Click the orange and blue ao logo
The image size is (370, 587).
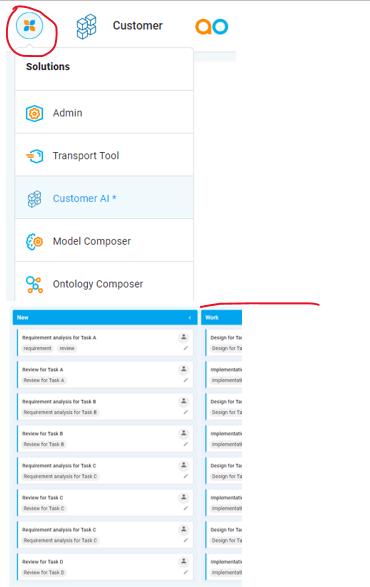pos(212,27)
